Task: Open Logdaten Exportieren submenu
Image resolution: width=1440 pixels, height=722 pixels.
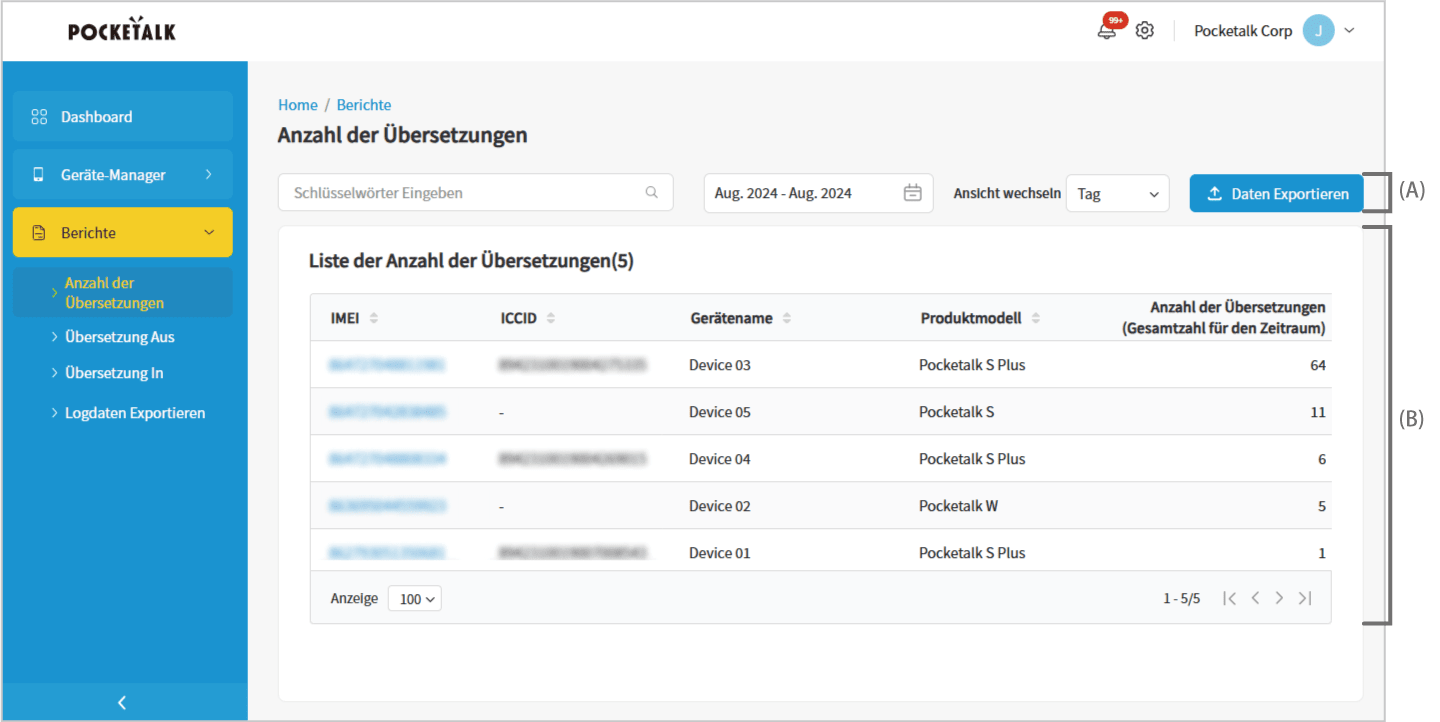Action: click(135, 413)
